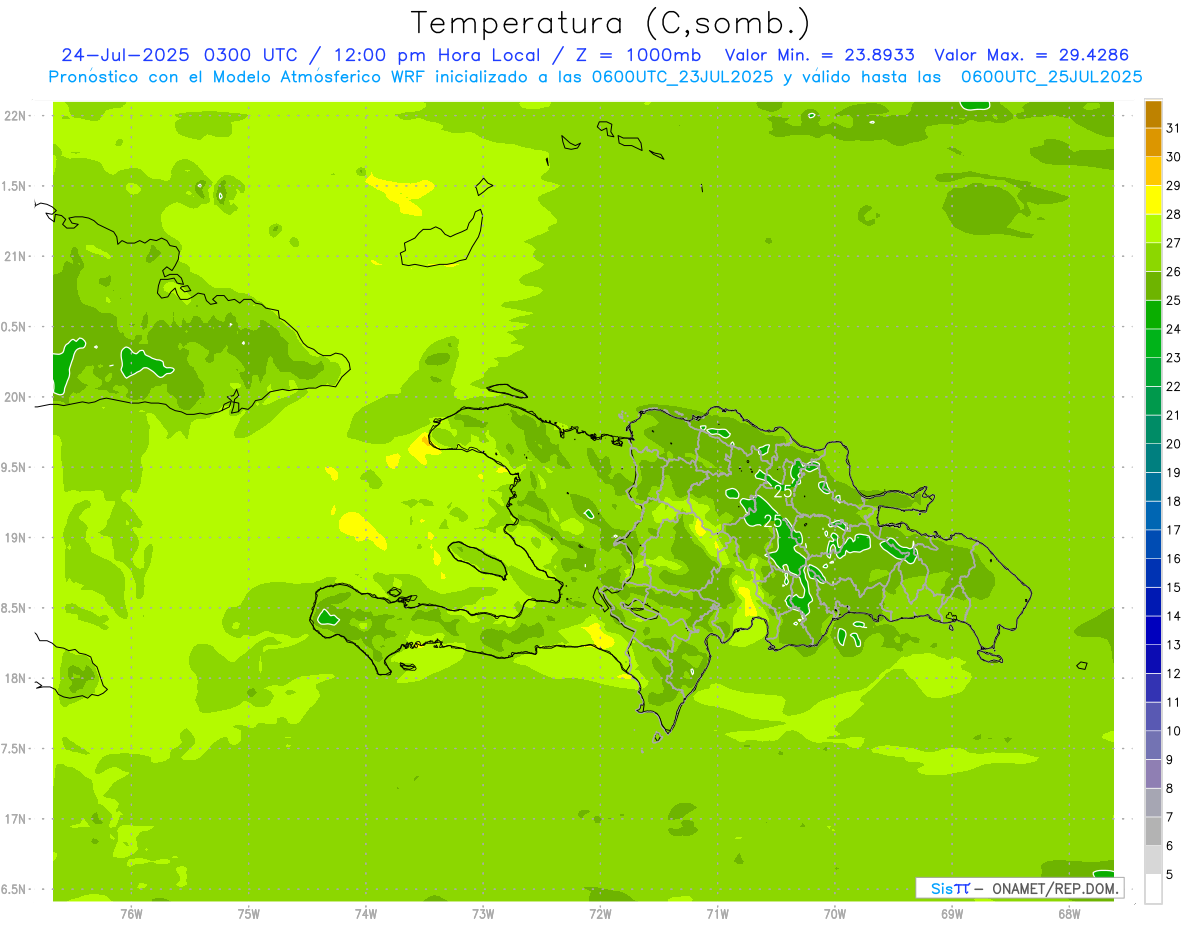Click the "74W" longitude label
The image size is (1200, 927).
[x=366, y=913]
